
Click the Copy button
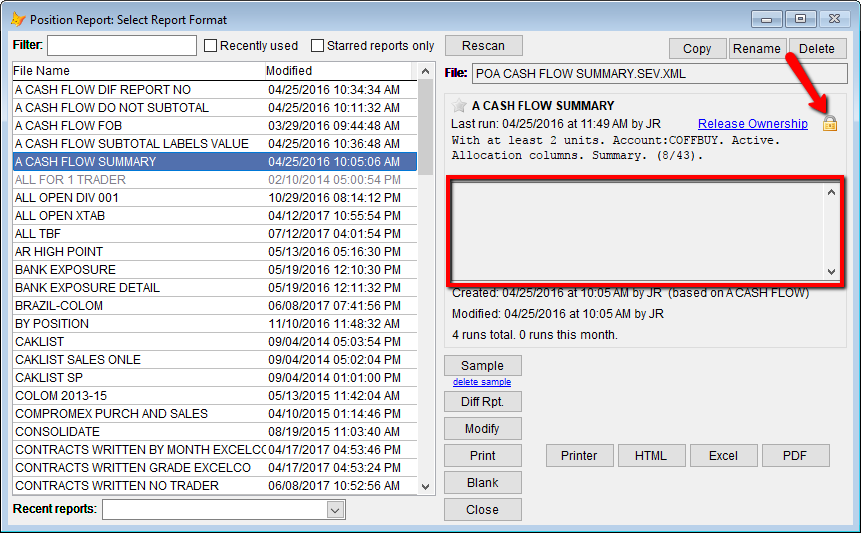[697, 49]
